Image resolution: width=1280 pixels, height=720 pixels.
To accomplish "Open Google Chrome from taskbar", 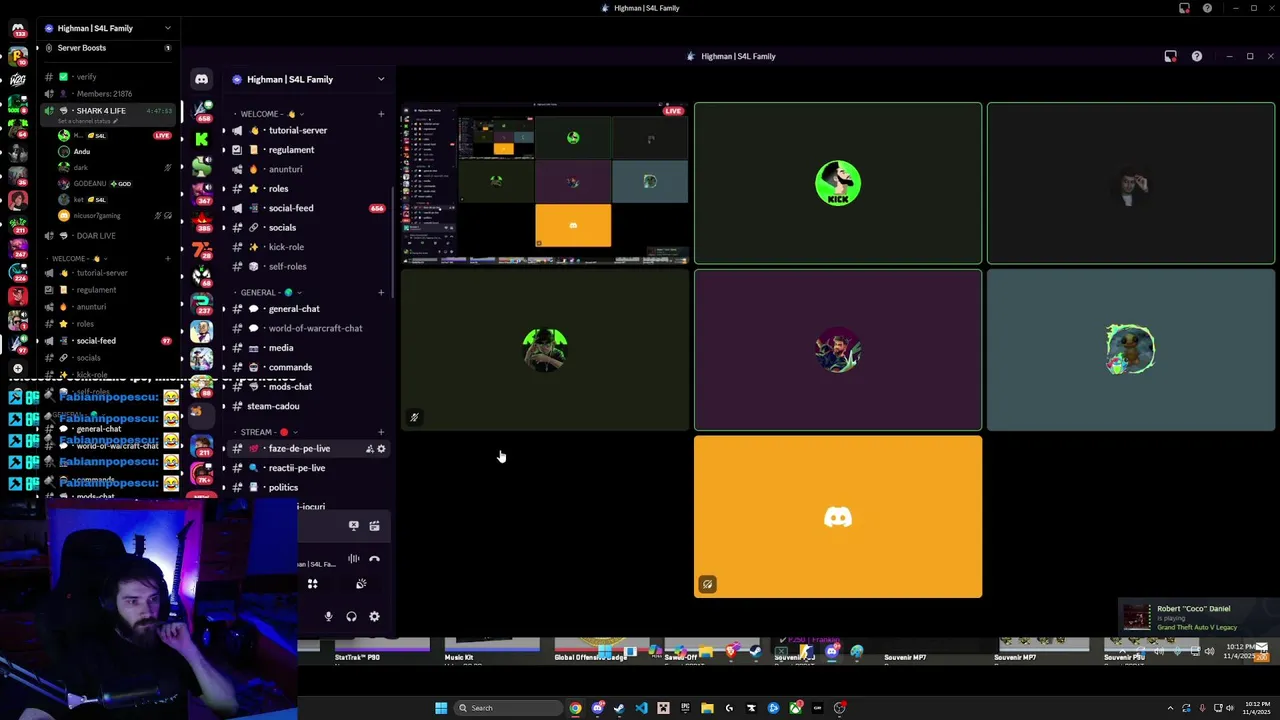I will (576, 708).
